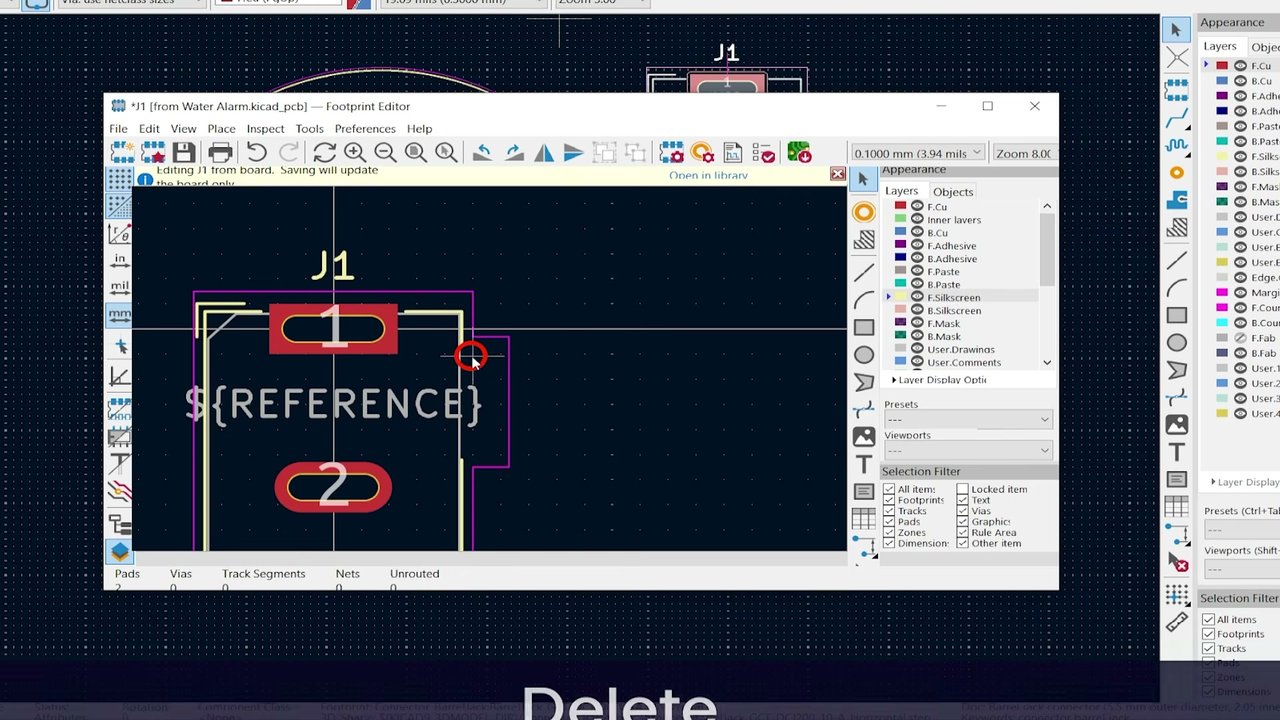Image resolution: width=1280 pixels, height=720 pixels.
Task: Click the Print icon in Footprint Editor
Action: coord(220,152)
